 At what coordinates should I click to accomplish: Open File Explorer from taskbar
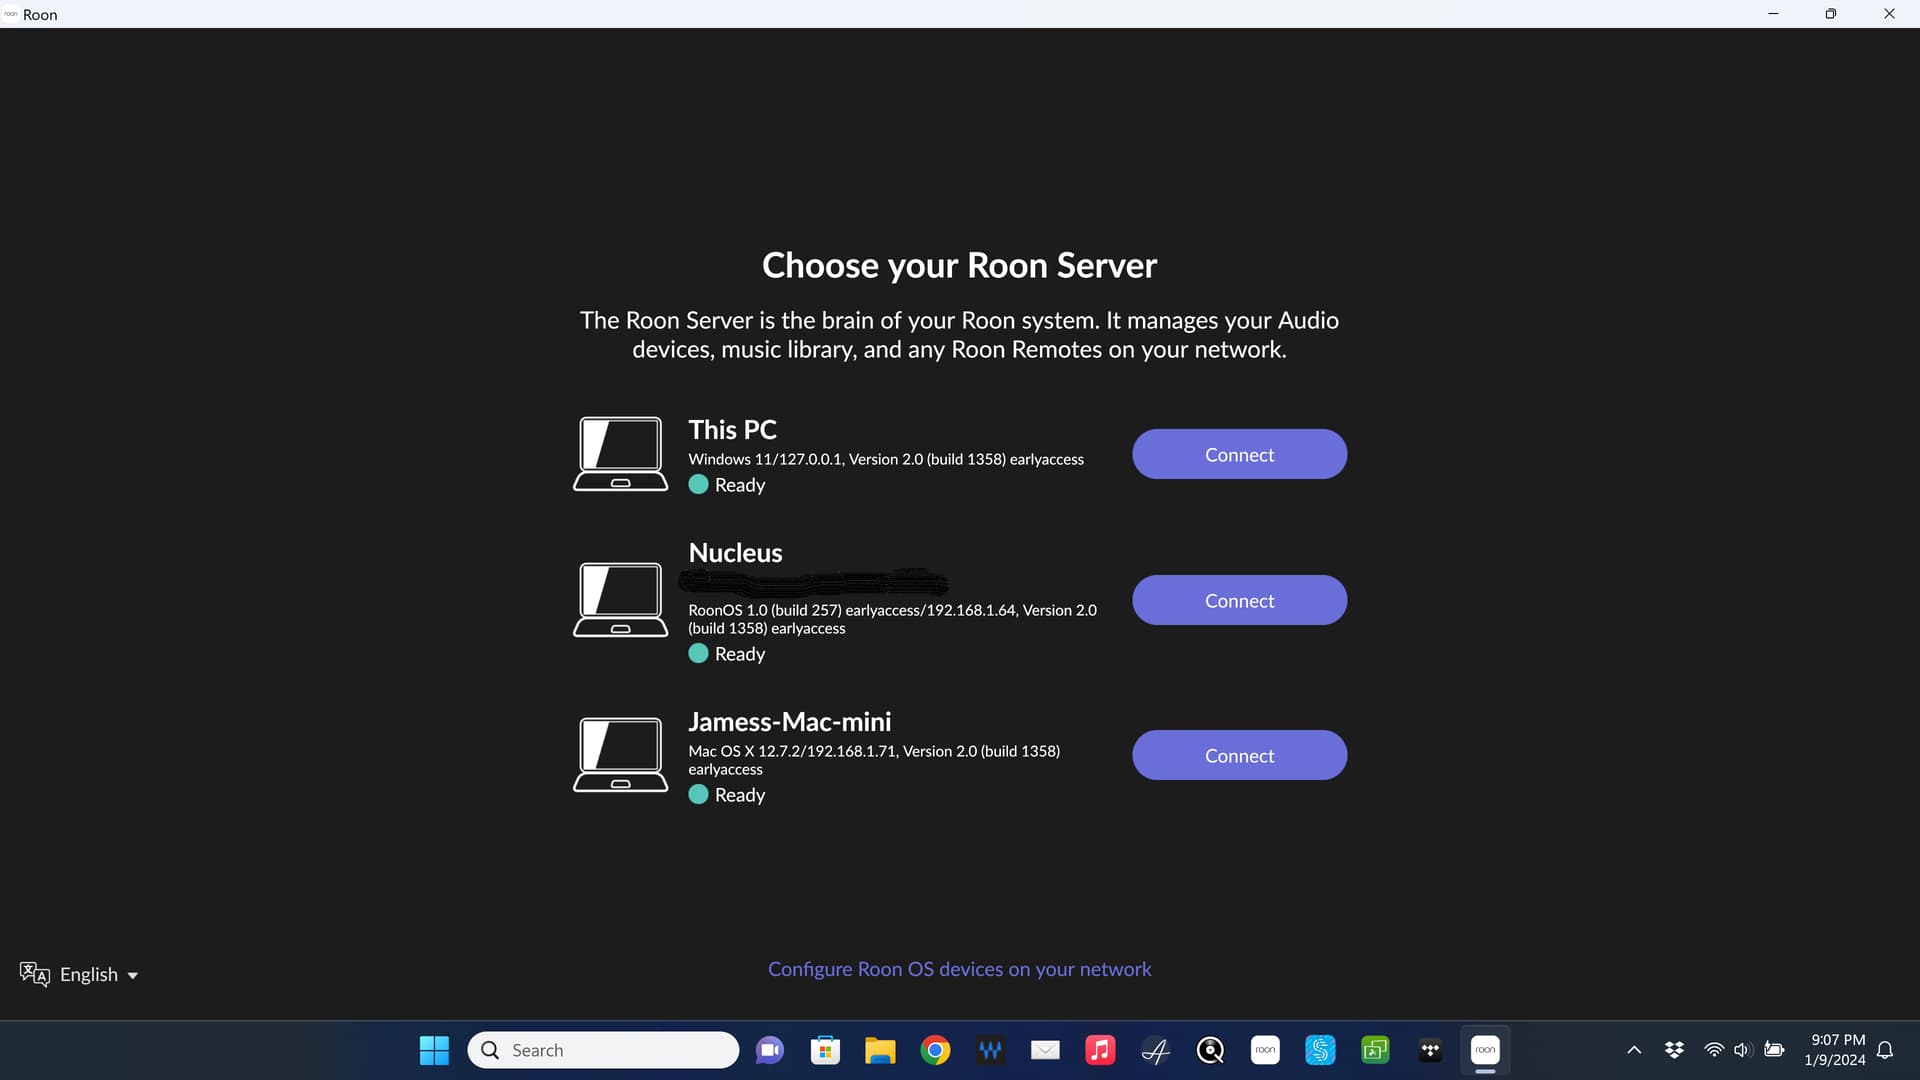click(880, 1050)
